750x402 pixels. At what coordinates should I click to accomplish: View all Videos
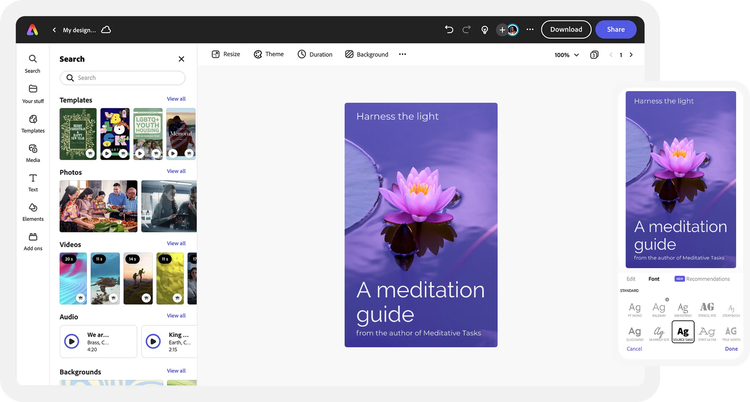click(x=176, y=244)
